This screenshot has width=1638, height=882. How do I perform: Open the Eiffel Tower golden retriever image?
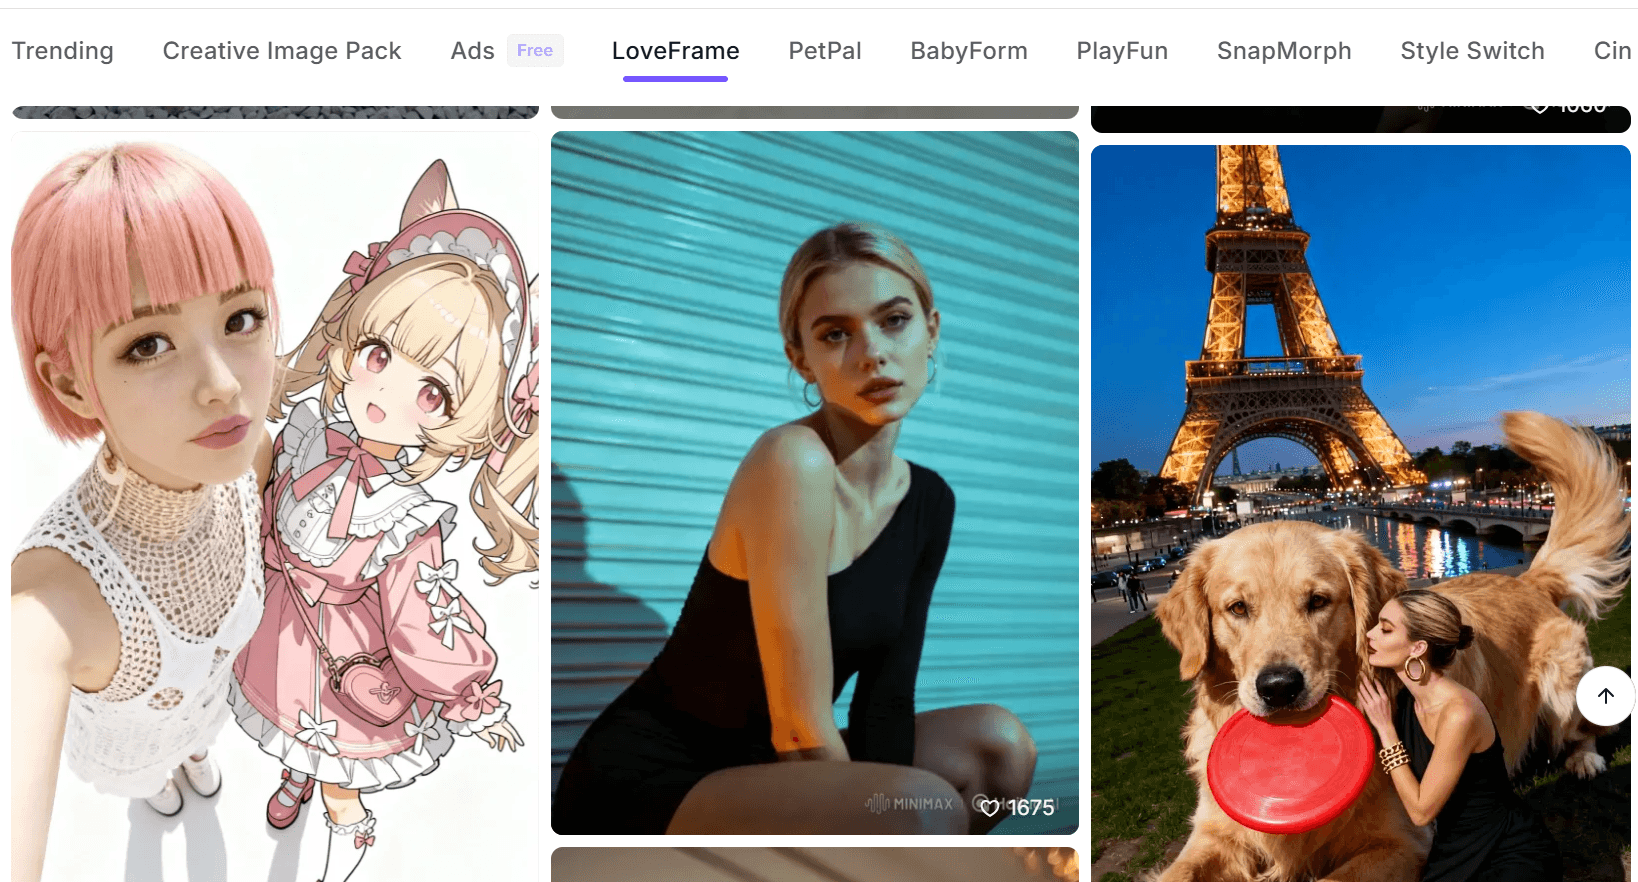pyautogui.click(x=1360, y=512)
